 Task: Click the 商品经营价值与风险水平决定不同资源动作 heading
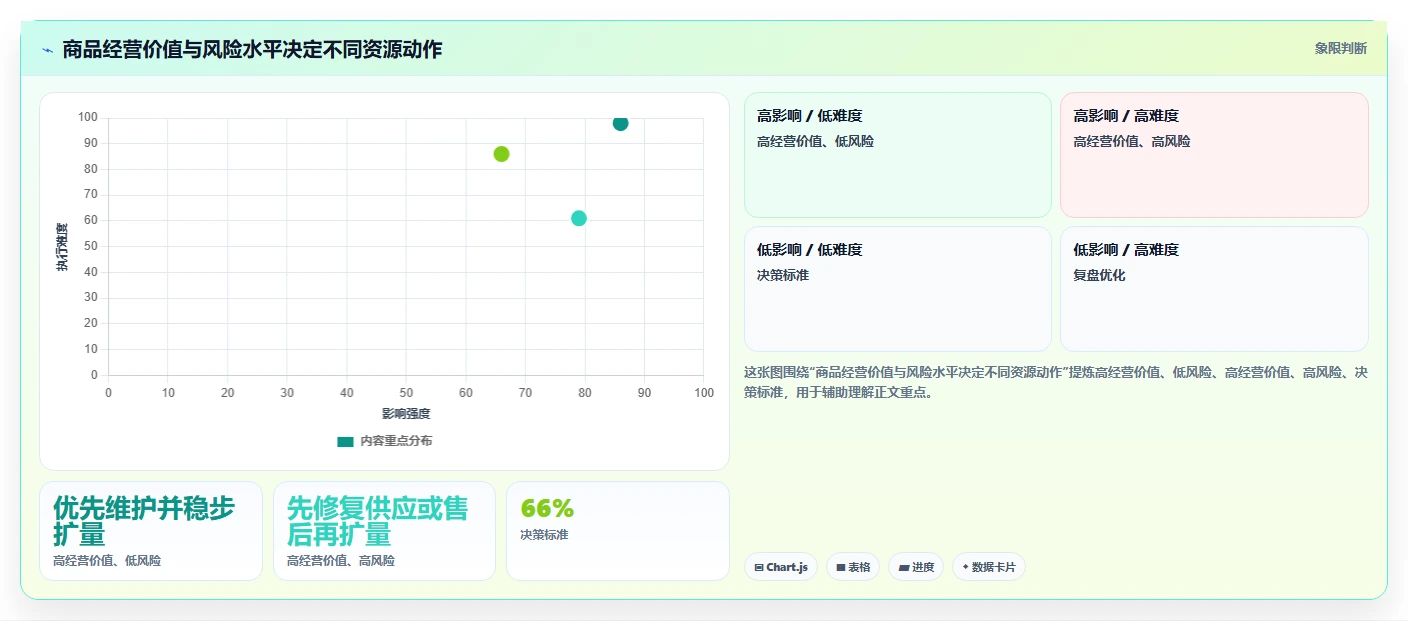tap(252, 49)
